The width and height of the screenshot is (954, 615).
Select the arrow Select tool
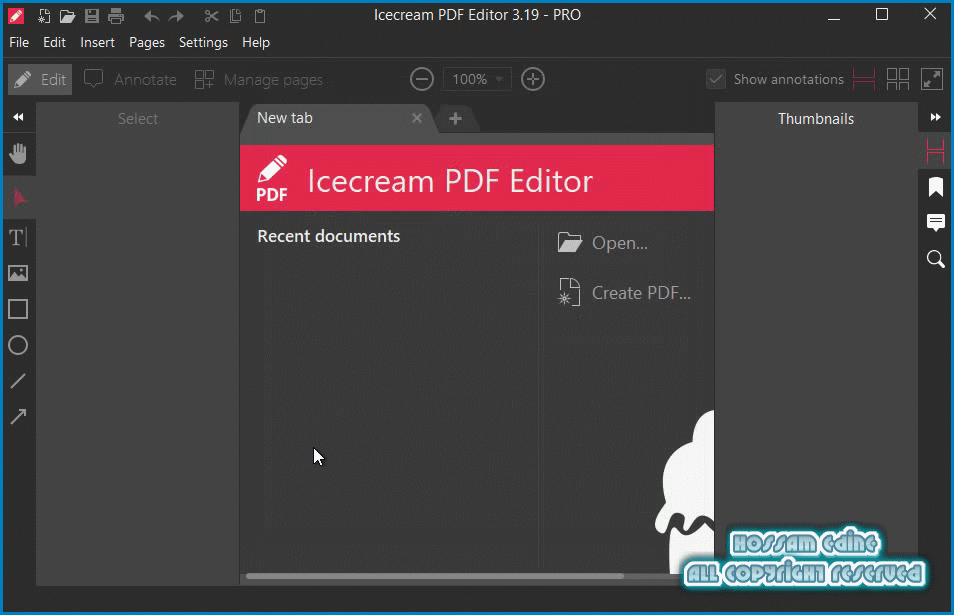tap(19, 198)
